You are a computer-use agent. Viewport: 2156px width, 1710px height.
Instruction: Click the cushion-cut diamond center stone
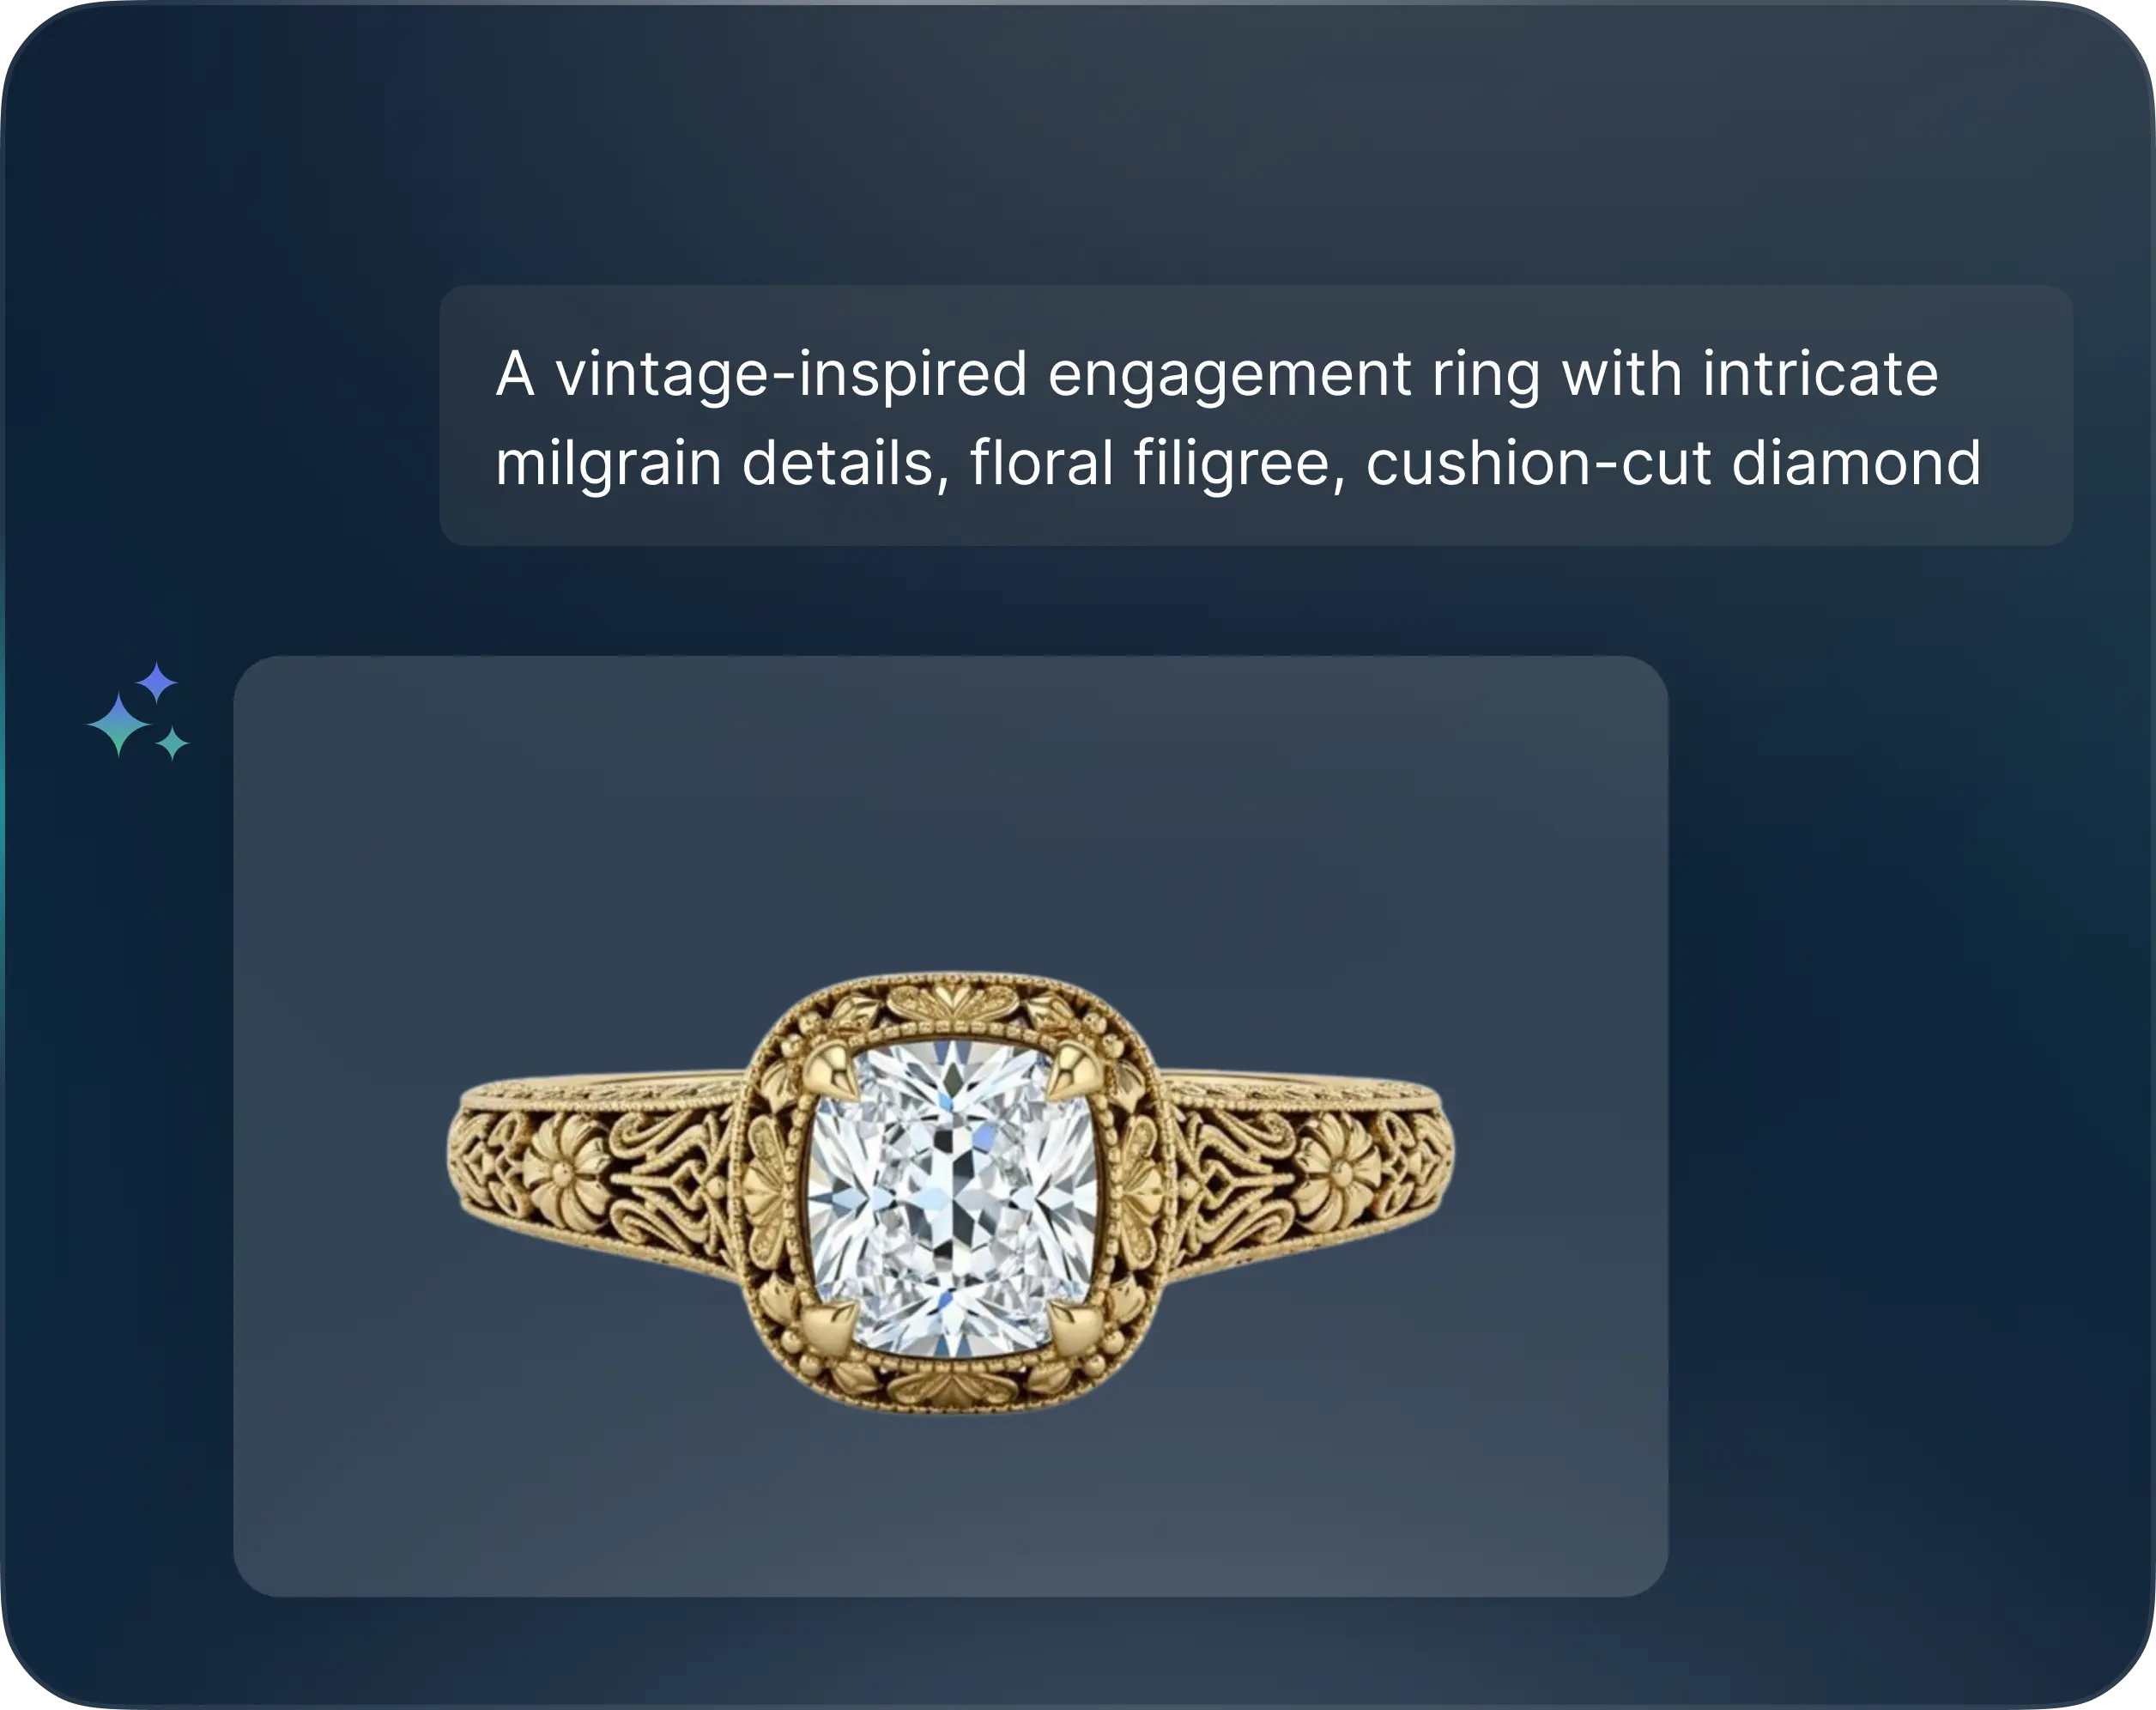point(952,1198)
